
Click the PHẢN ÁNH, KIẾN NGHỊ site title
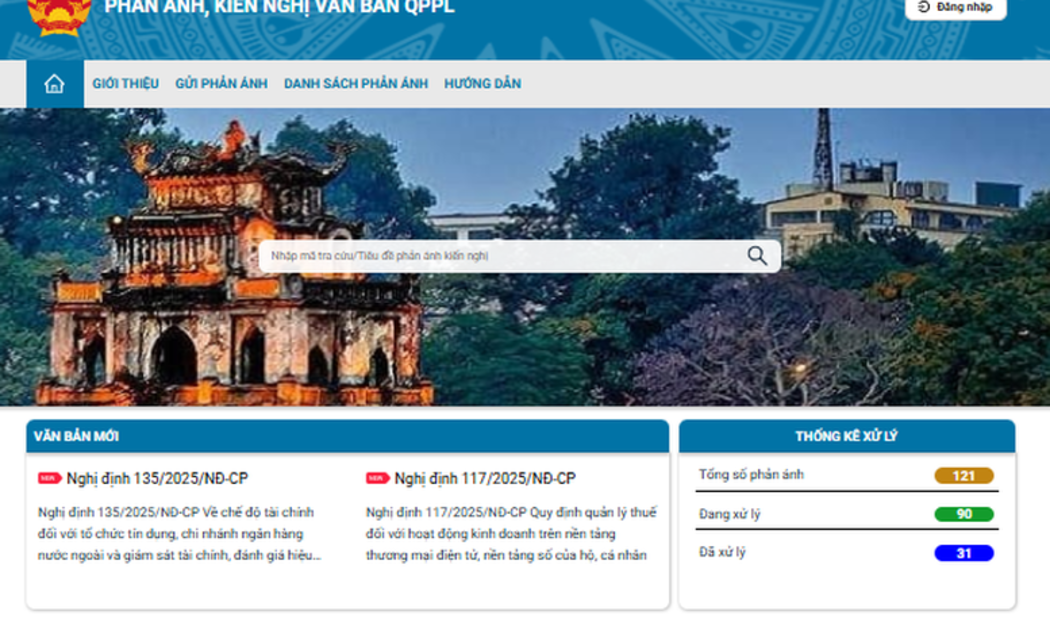coord(279,7)
